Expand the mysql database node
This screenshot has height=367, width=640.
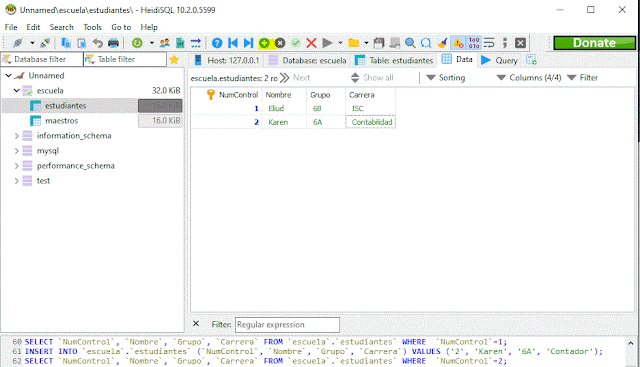[x=16, y=151]
